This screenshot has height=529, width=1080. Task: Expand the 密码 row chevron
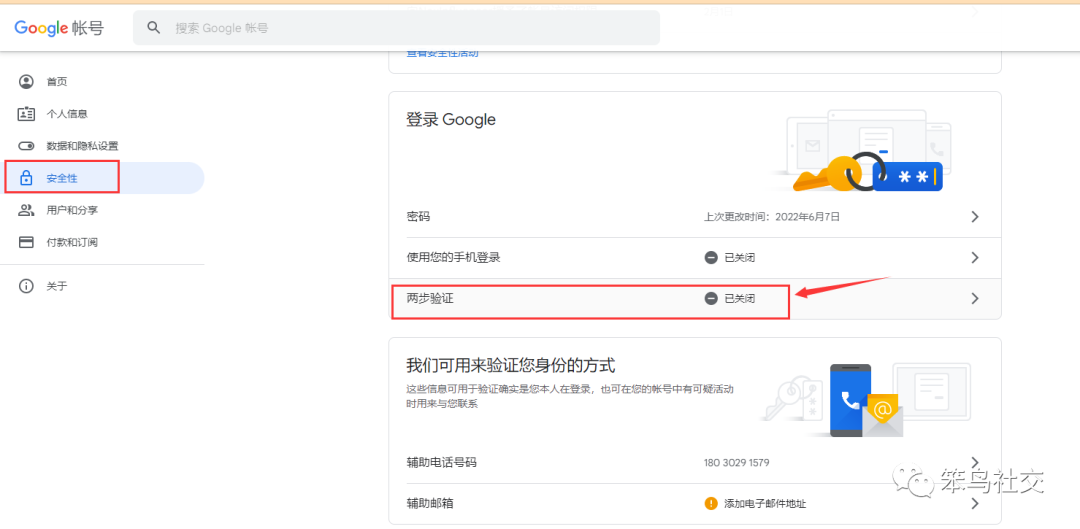(975, 216)
